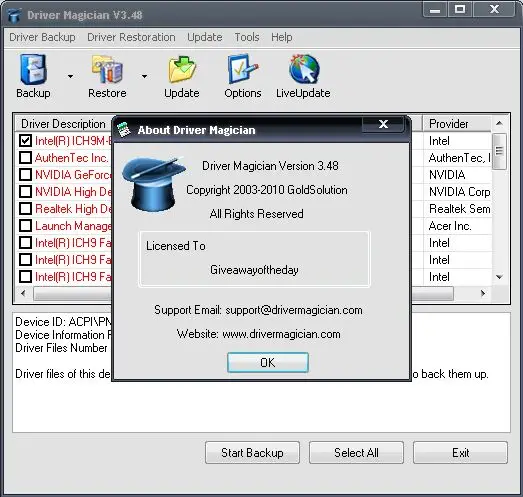Select the Launch Manager driver row text
This screenshot has width=523, height=497.
coord(73,225)
